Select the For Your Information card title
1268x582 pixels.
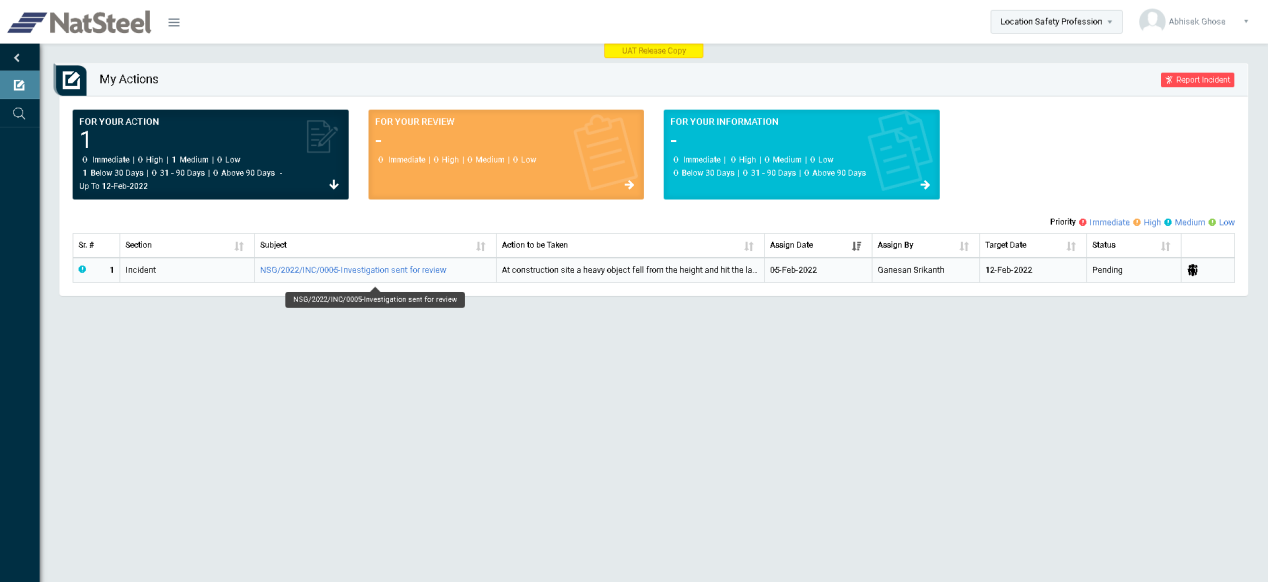pyautogui.click(x=724, y=122)
